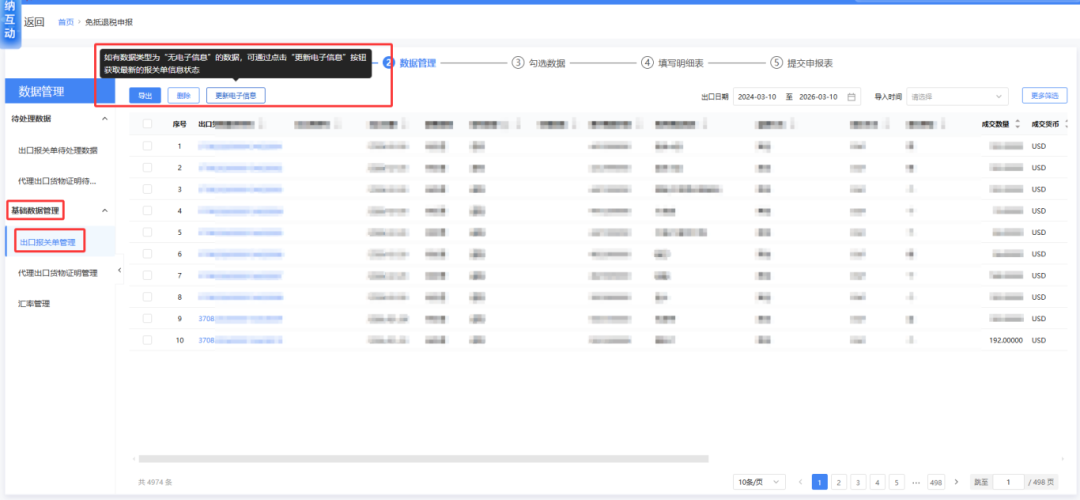The width and height of the screenshot is (1080, 500).
Task: Sort by the 成交数量 column arrows
Action: [1018, 124]
